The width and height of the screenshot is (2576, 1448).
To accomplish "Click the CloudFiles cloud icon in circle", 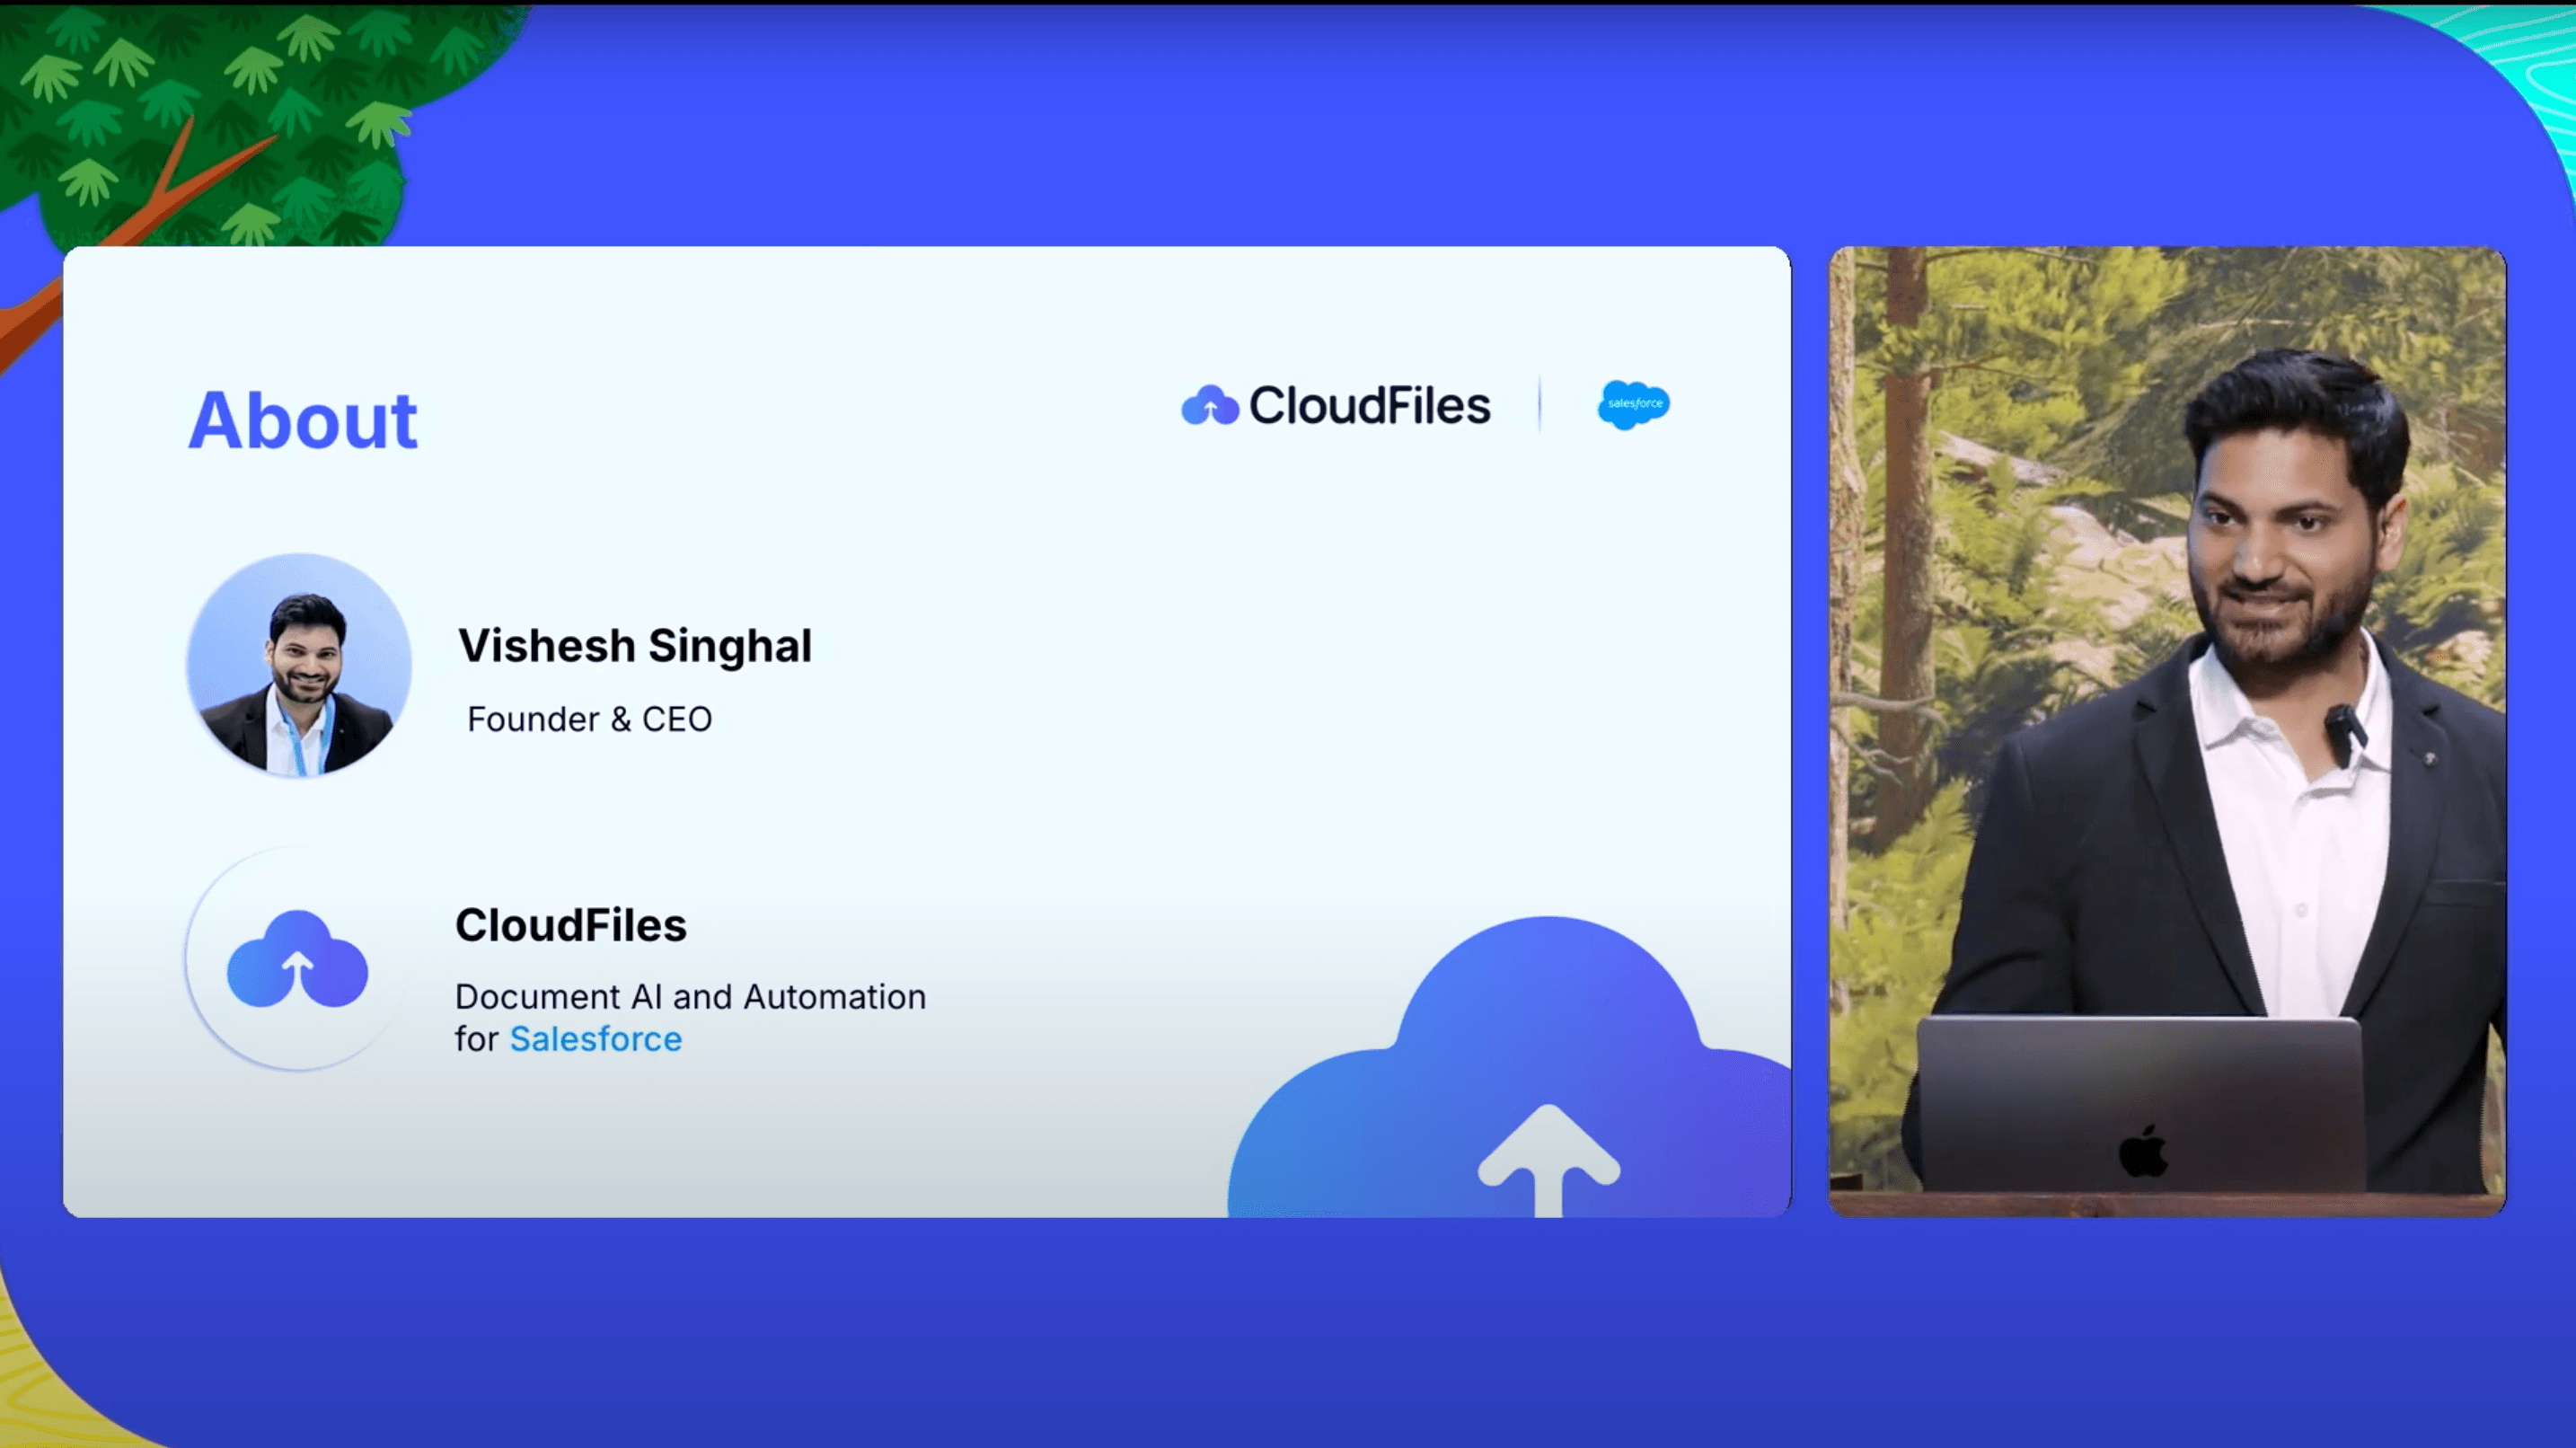I will click(297, 959).
